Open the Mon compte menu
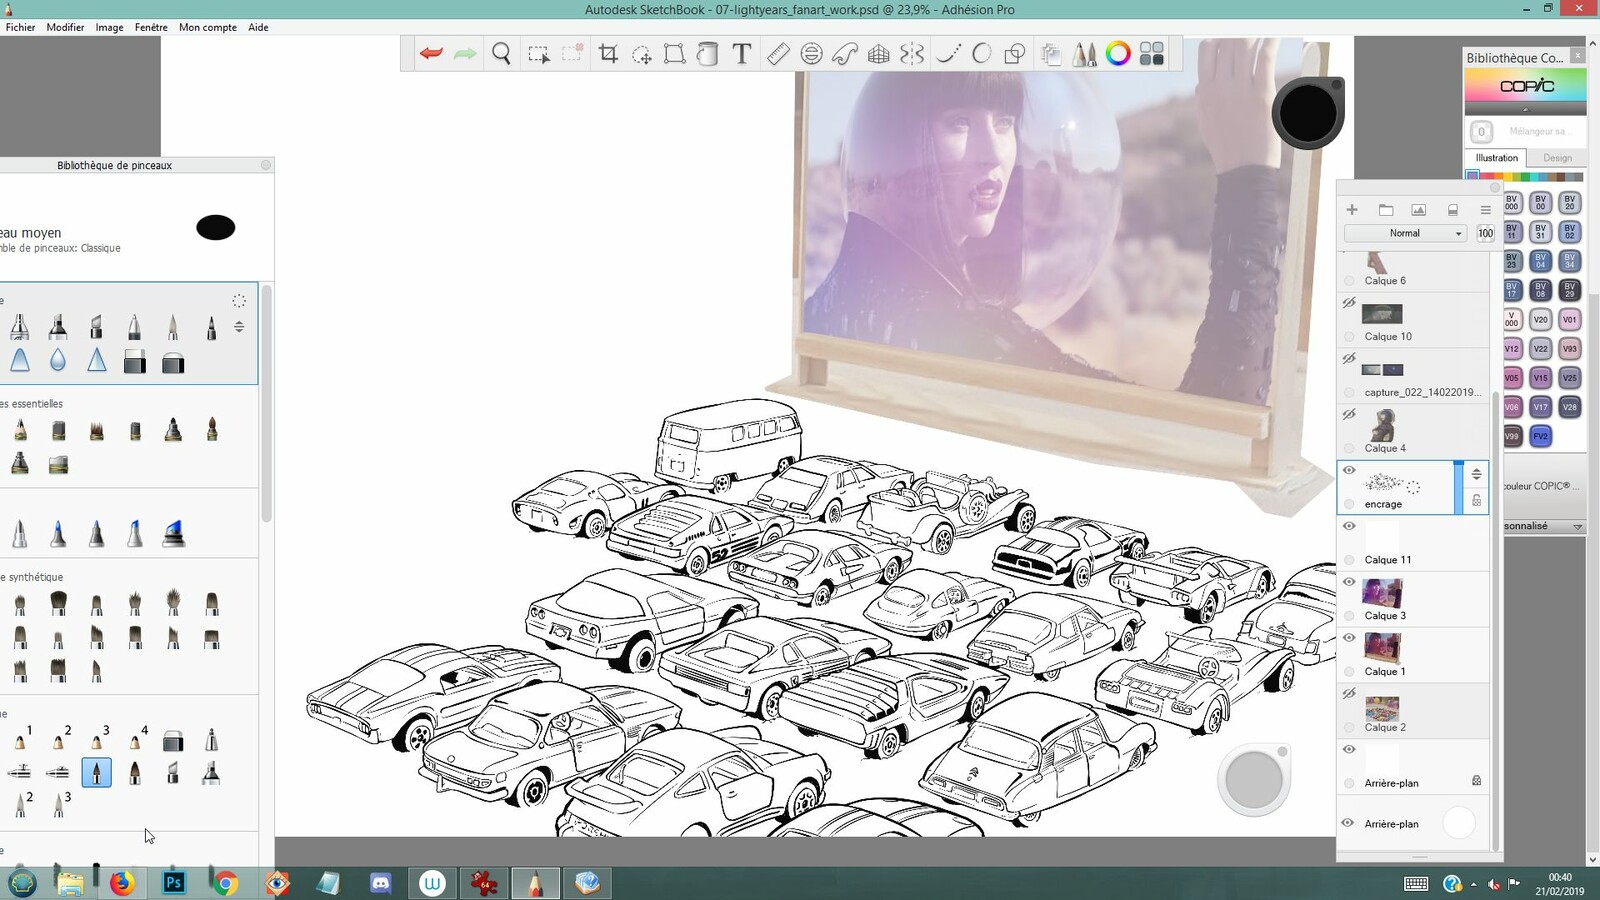The width and height of the screenshot is (1600, 900). pos(208,27)
